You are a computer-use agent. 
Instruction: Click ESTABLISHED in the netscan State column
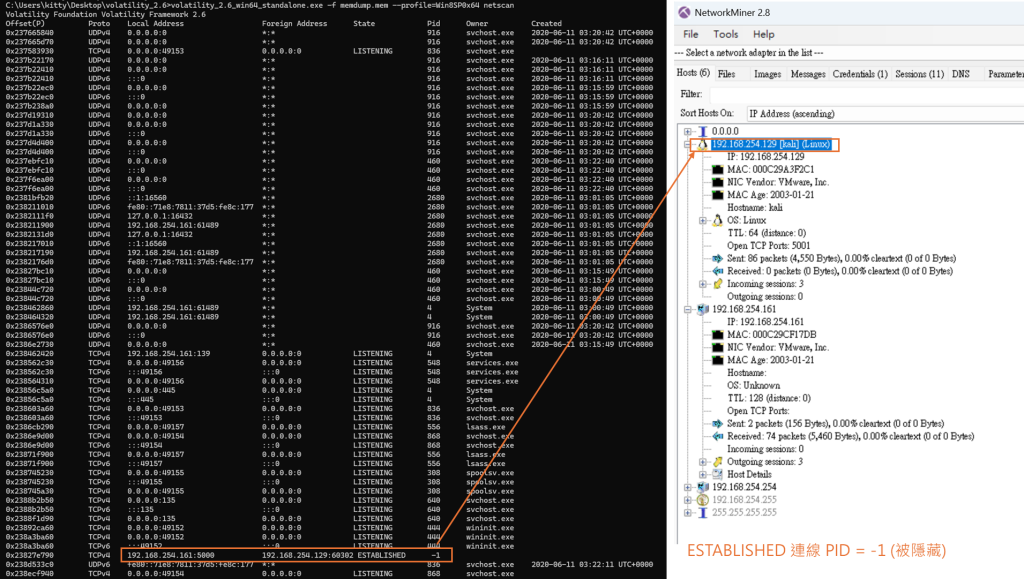point(379,556)
